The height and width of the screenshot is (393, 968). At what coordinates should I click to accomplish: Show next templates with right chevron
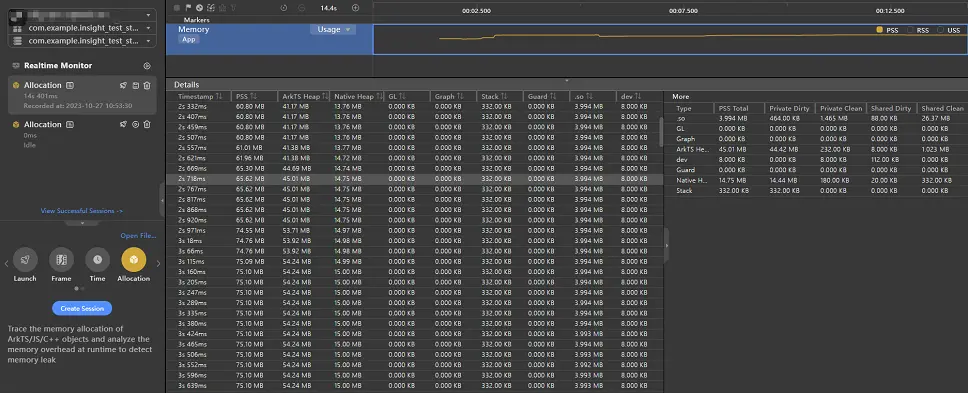[x=158, y=263]
